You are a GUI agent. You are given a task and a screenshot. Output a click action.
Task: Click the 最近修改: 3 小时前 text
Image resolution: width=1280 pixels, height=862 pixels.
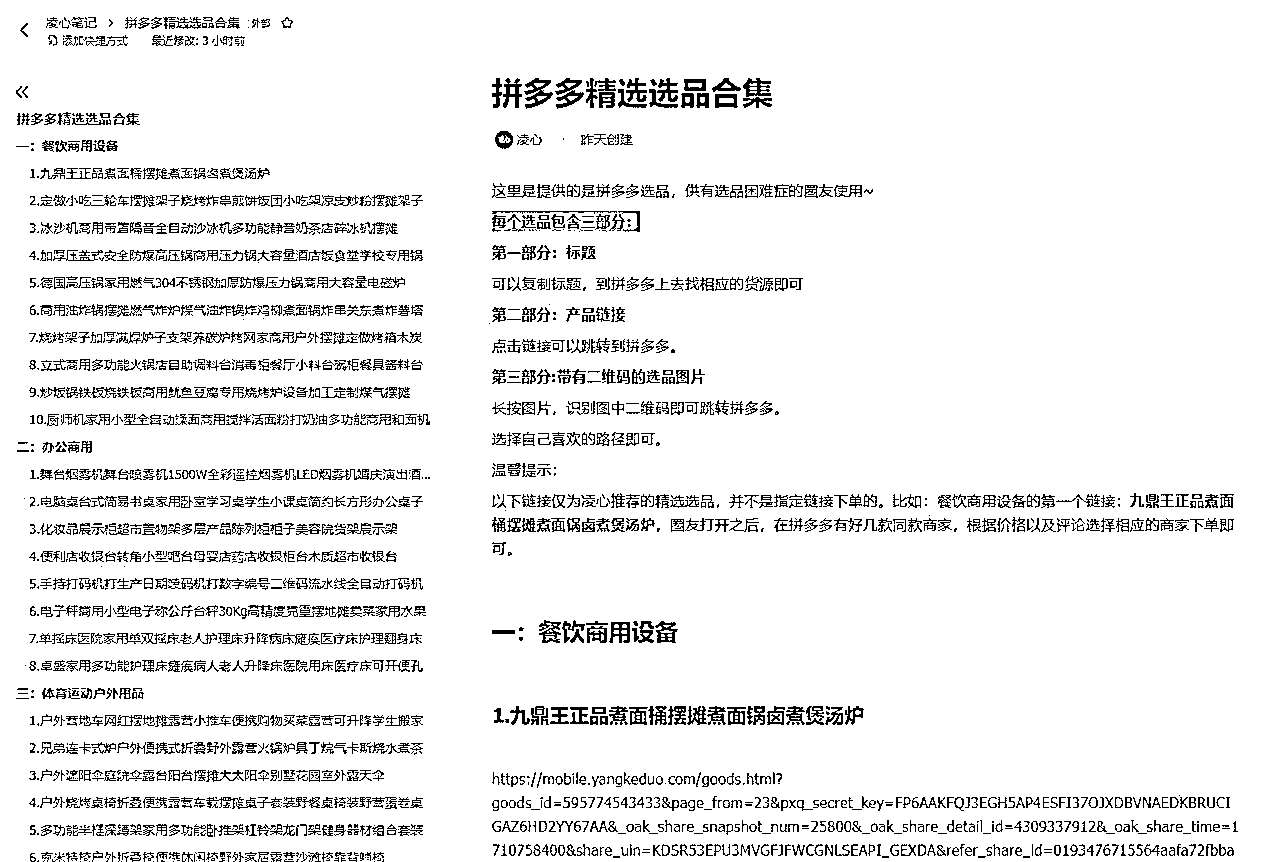(x=198, y=41)
